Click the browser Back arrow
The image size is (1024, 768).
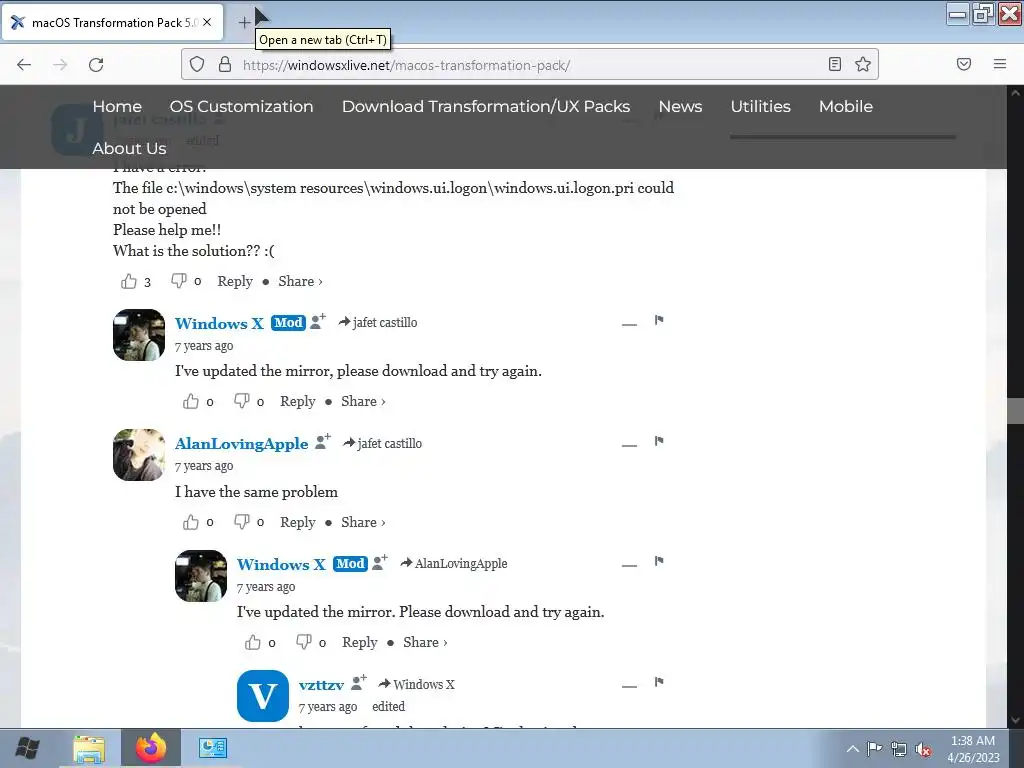point(24,64)
